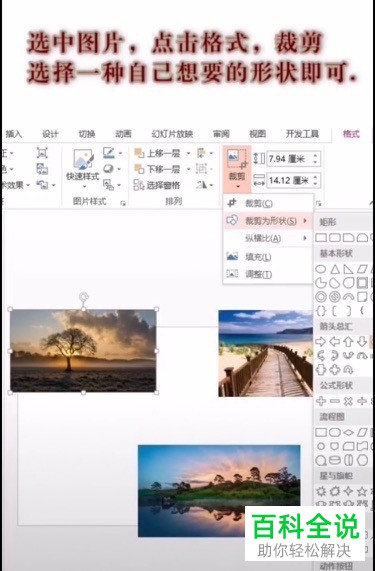The image size is (375, 571).
Task: Pick the donut ring shape
Action: (320, 297)
